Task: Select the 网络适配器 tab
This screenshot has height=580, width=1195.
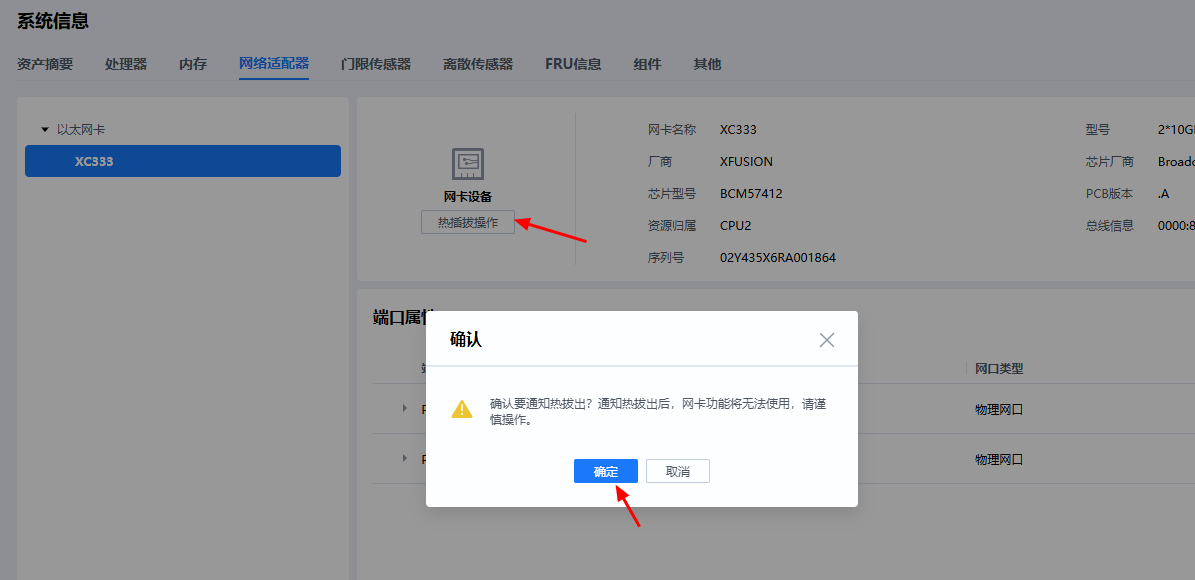Action: 274,64
